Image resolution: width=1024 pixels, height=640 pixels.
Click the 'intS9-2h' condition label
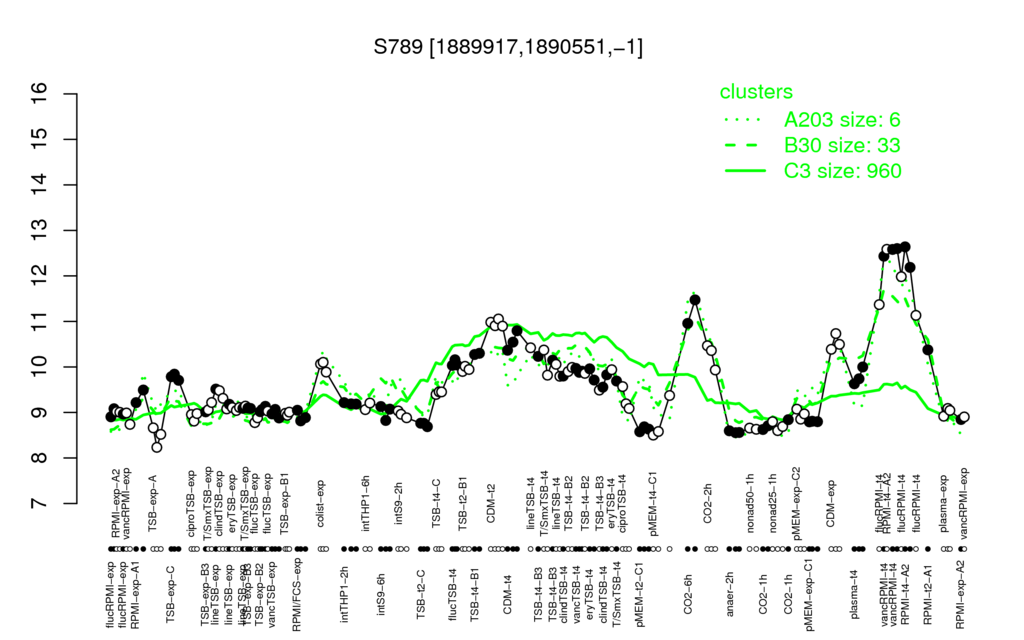(x=399, y=504)
